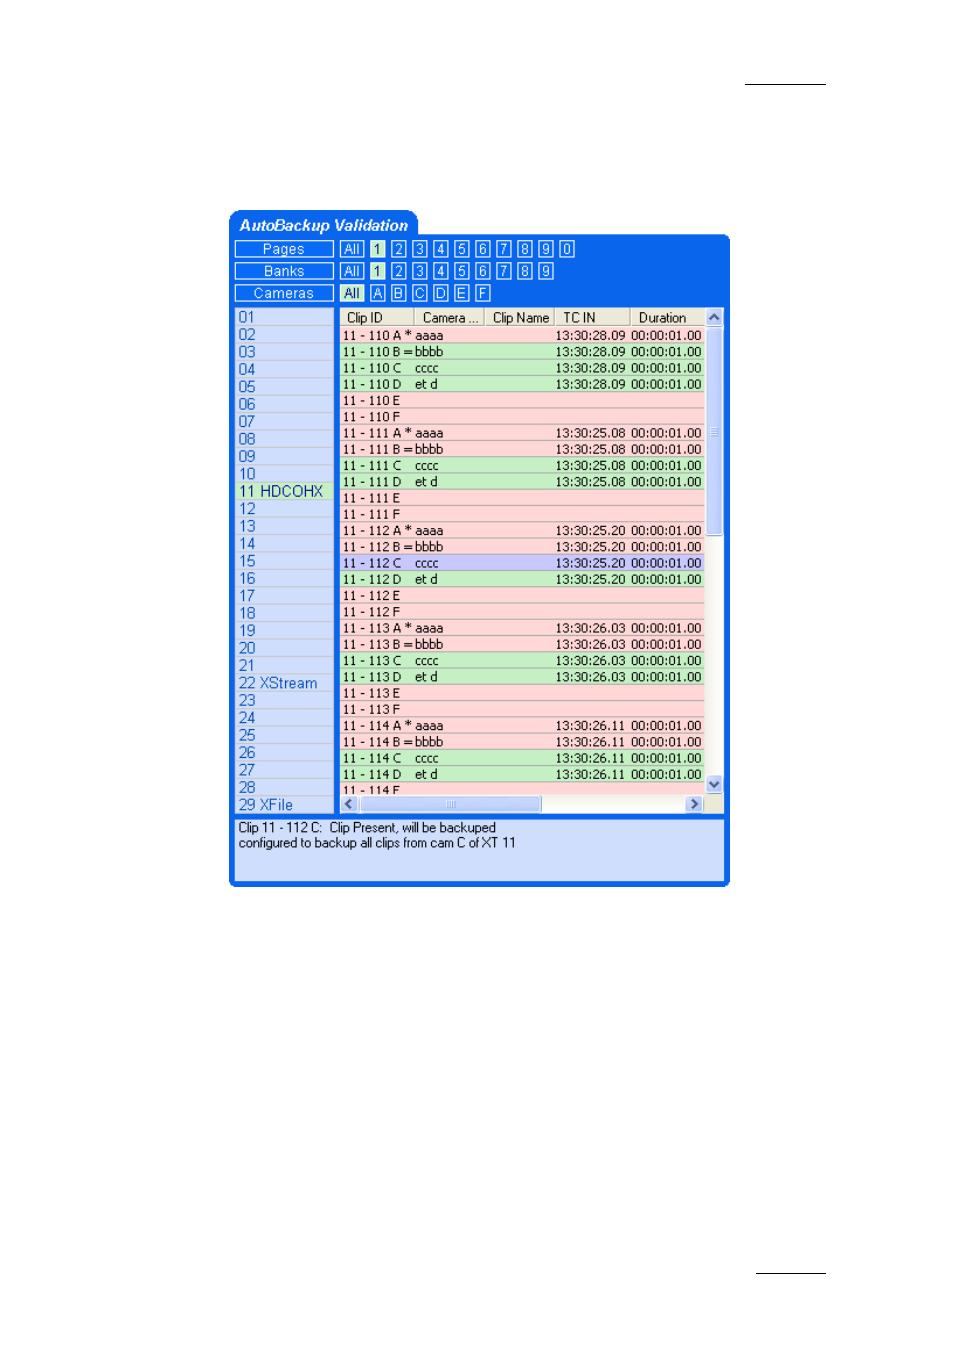954x1350 pixels.
Task: Toggle page 1 in Pages row
Action: tap(377, 249)
